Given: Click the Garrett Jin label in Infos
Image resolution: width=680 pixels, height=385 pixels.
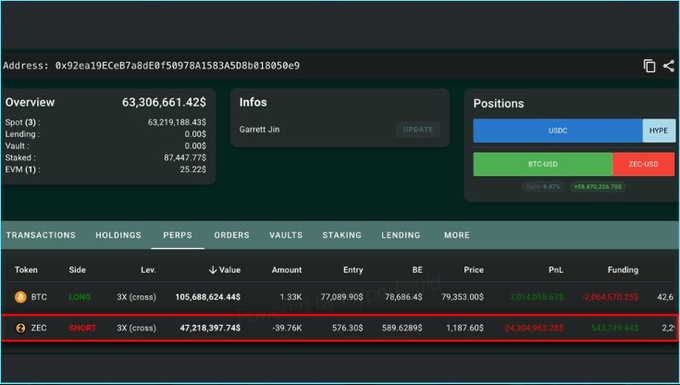Looking at the screenshot, I should pyautogui.click(x=259, y=129).
